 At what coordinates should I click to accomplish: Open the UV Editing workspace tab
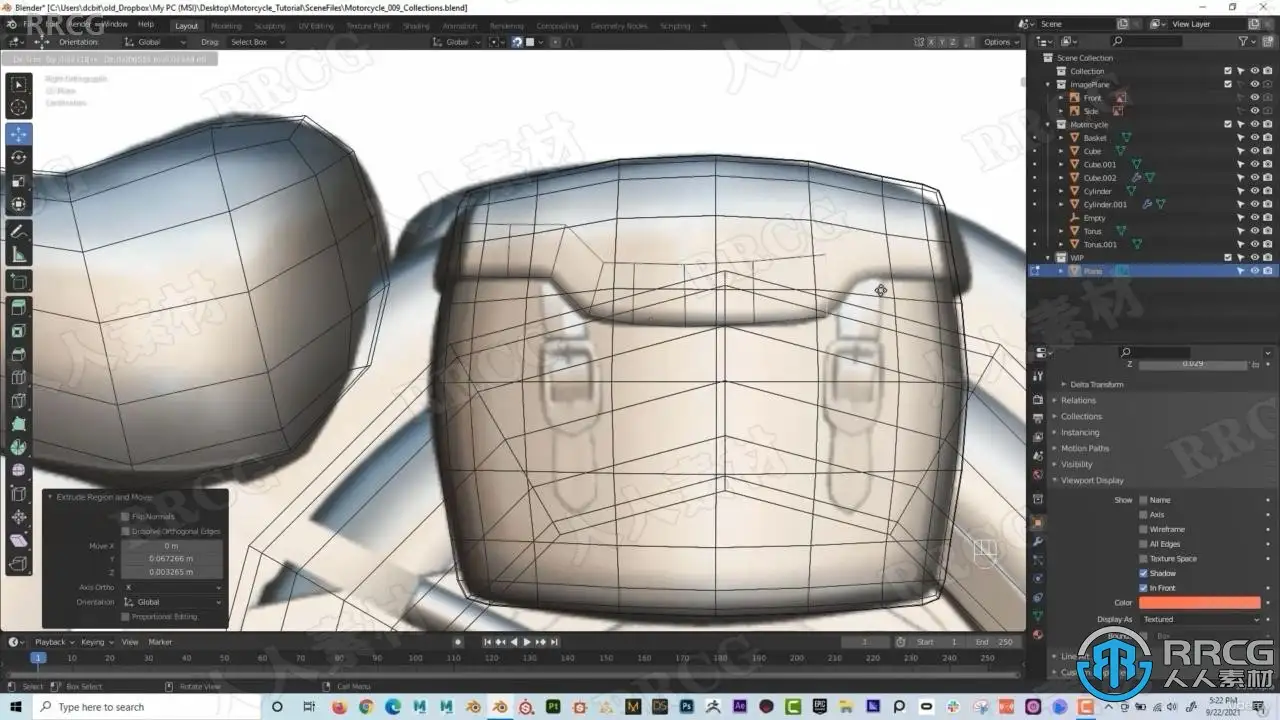pyautogui.click(x=316, y=26)
